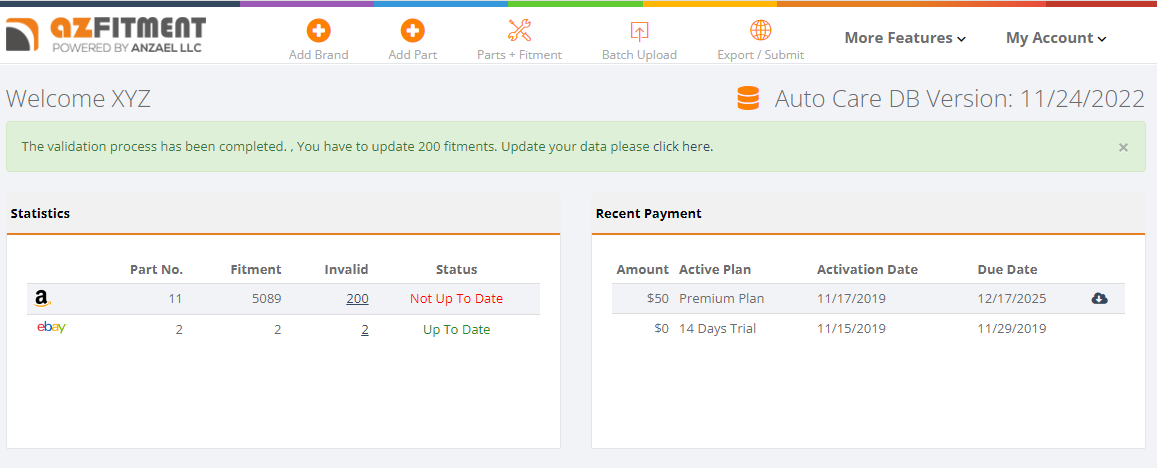Click the Add Part plus icon
The height and width of the screenshot is (468, 1157).
[412, 31]
